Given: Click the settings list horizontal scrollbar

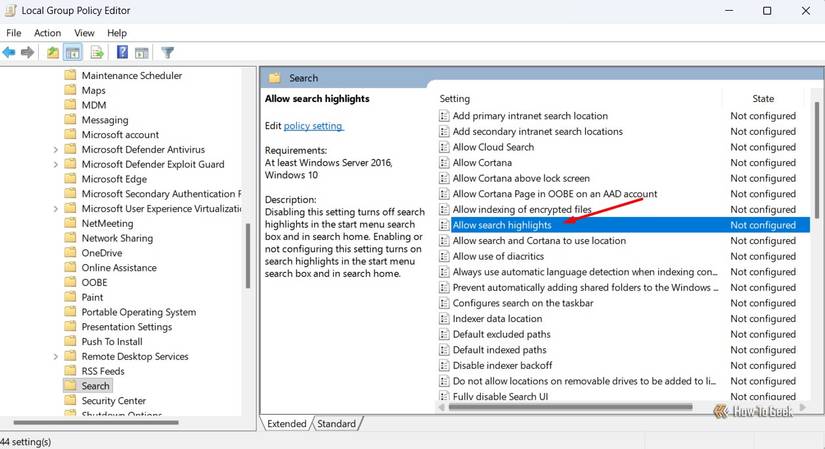Looking at the screenshot, I should tap(570, 406).
